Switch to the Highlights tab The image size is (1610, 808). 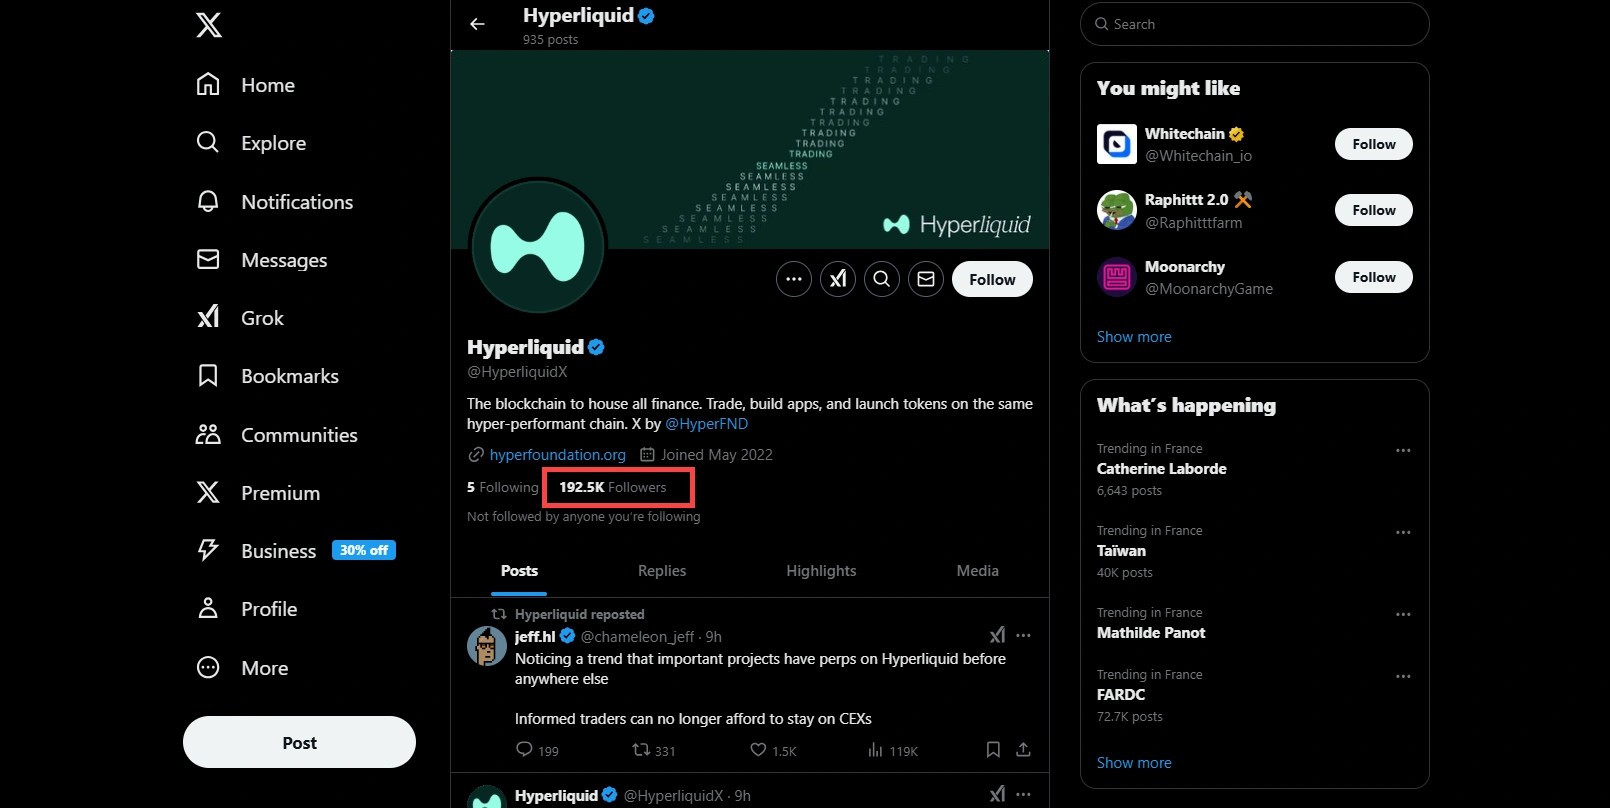point(821,571)
